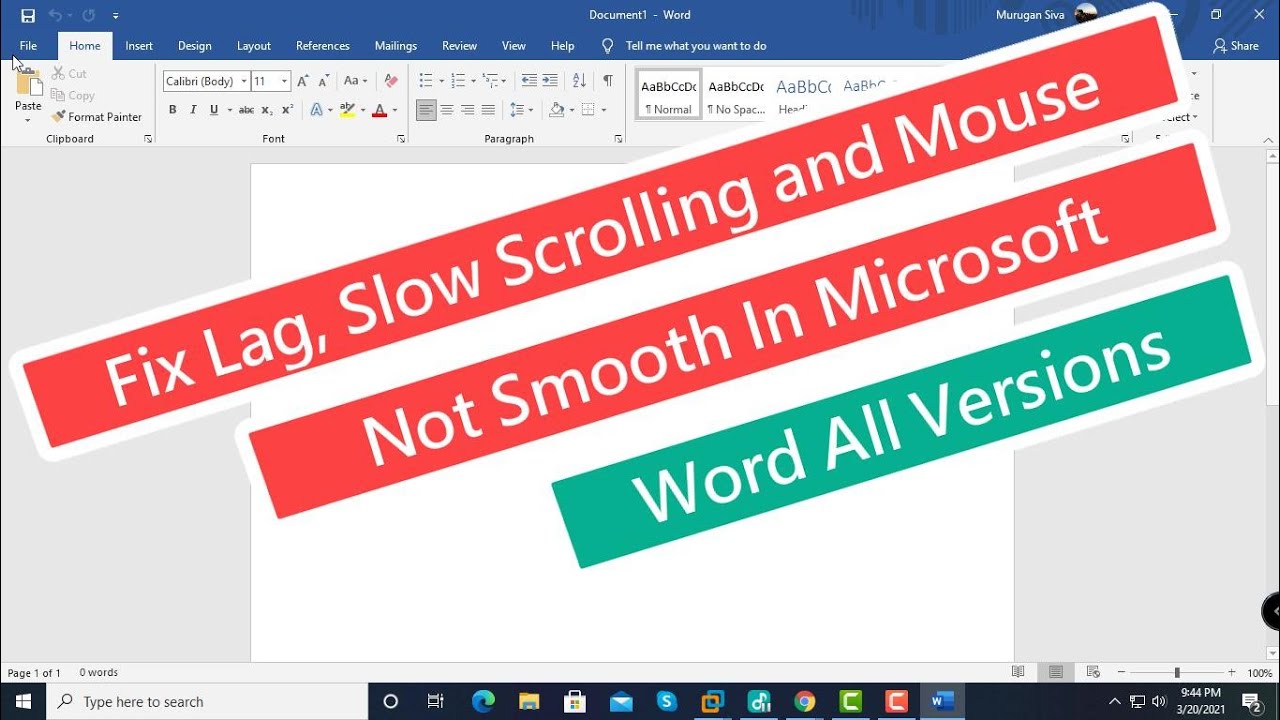Open Clipboard pane launcher
Screen dimensions: 1280x720
click(x=148, y=139)
